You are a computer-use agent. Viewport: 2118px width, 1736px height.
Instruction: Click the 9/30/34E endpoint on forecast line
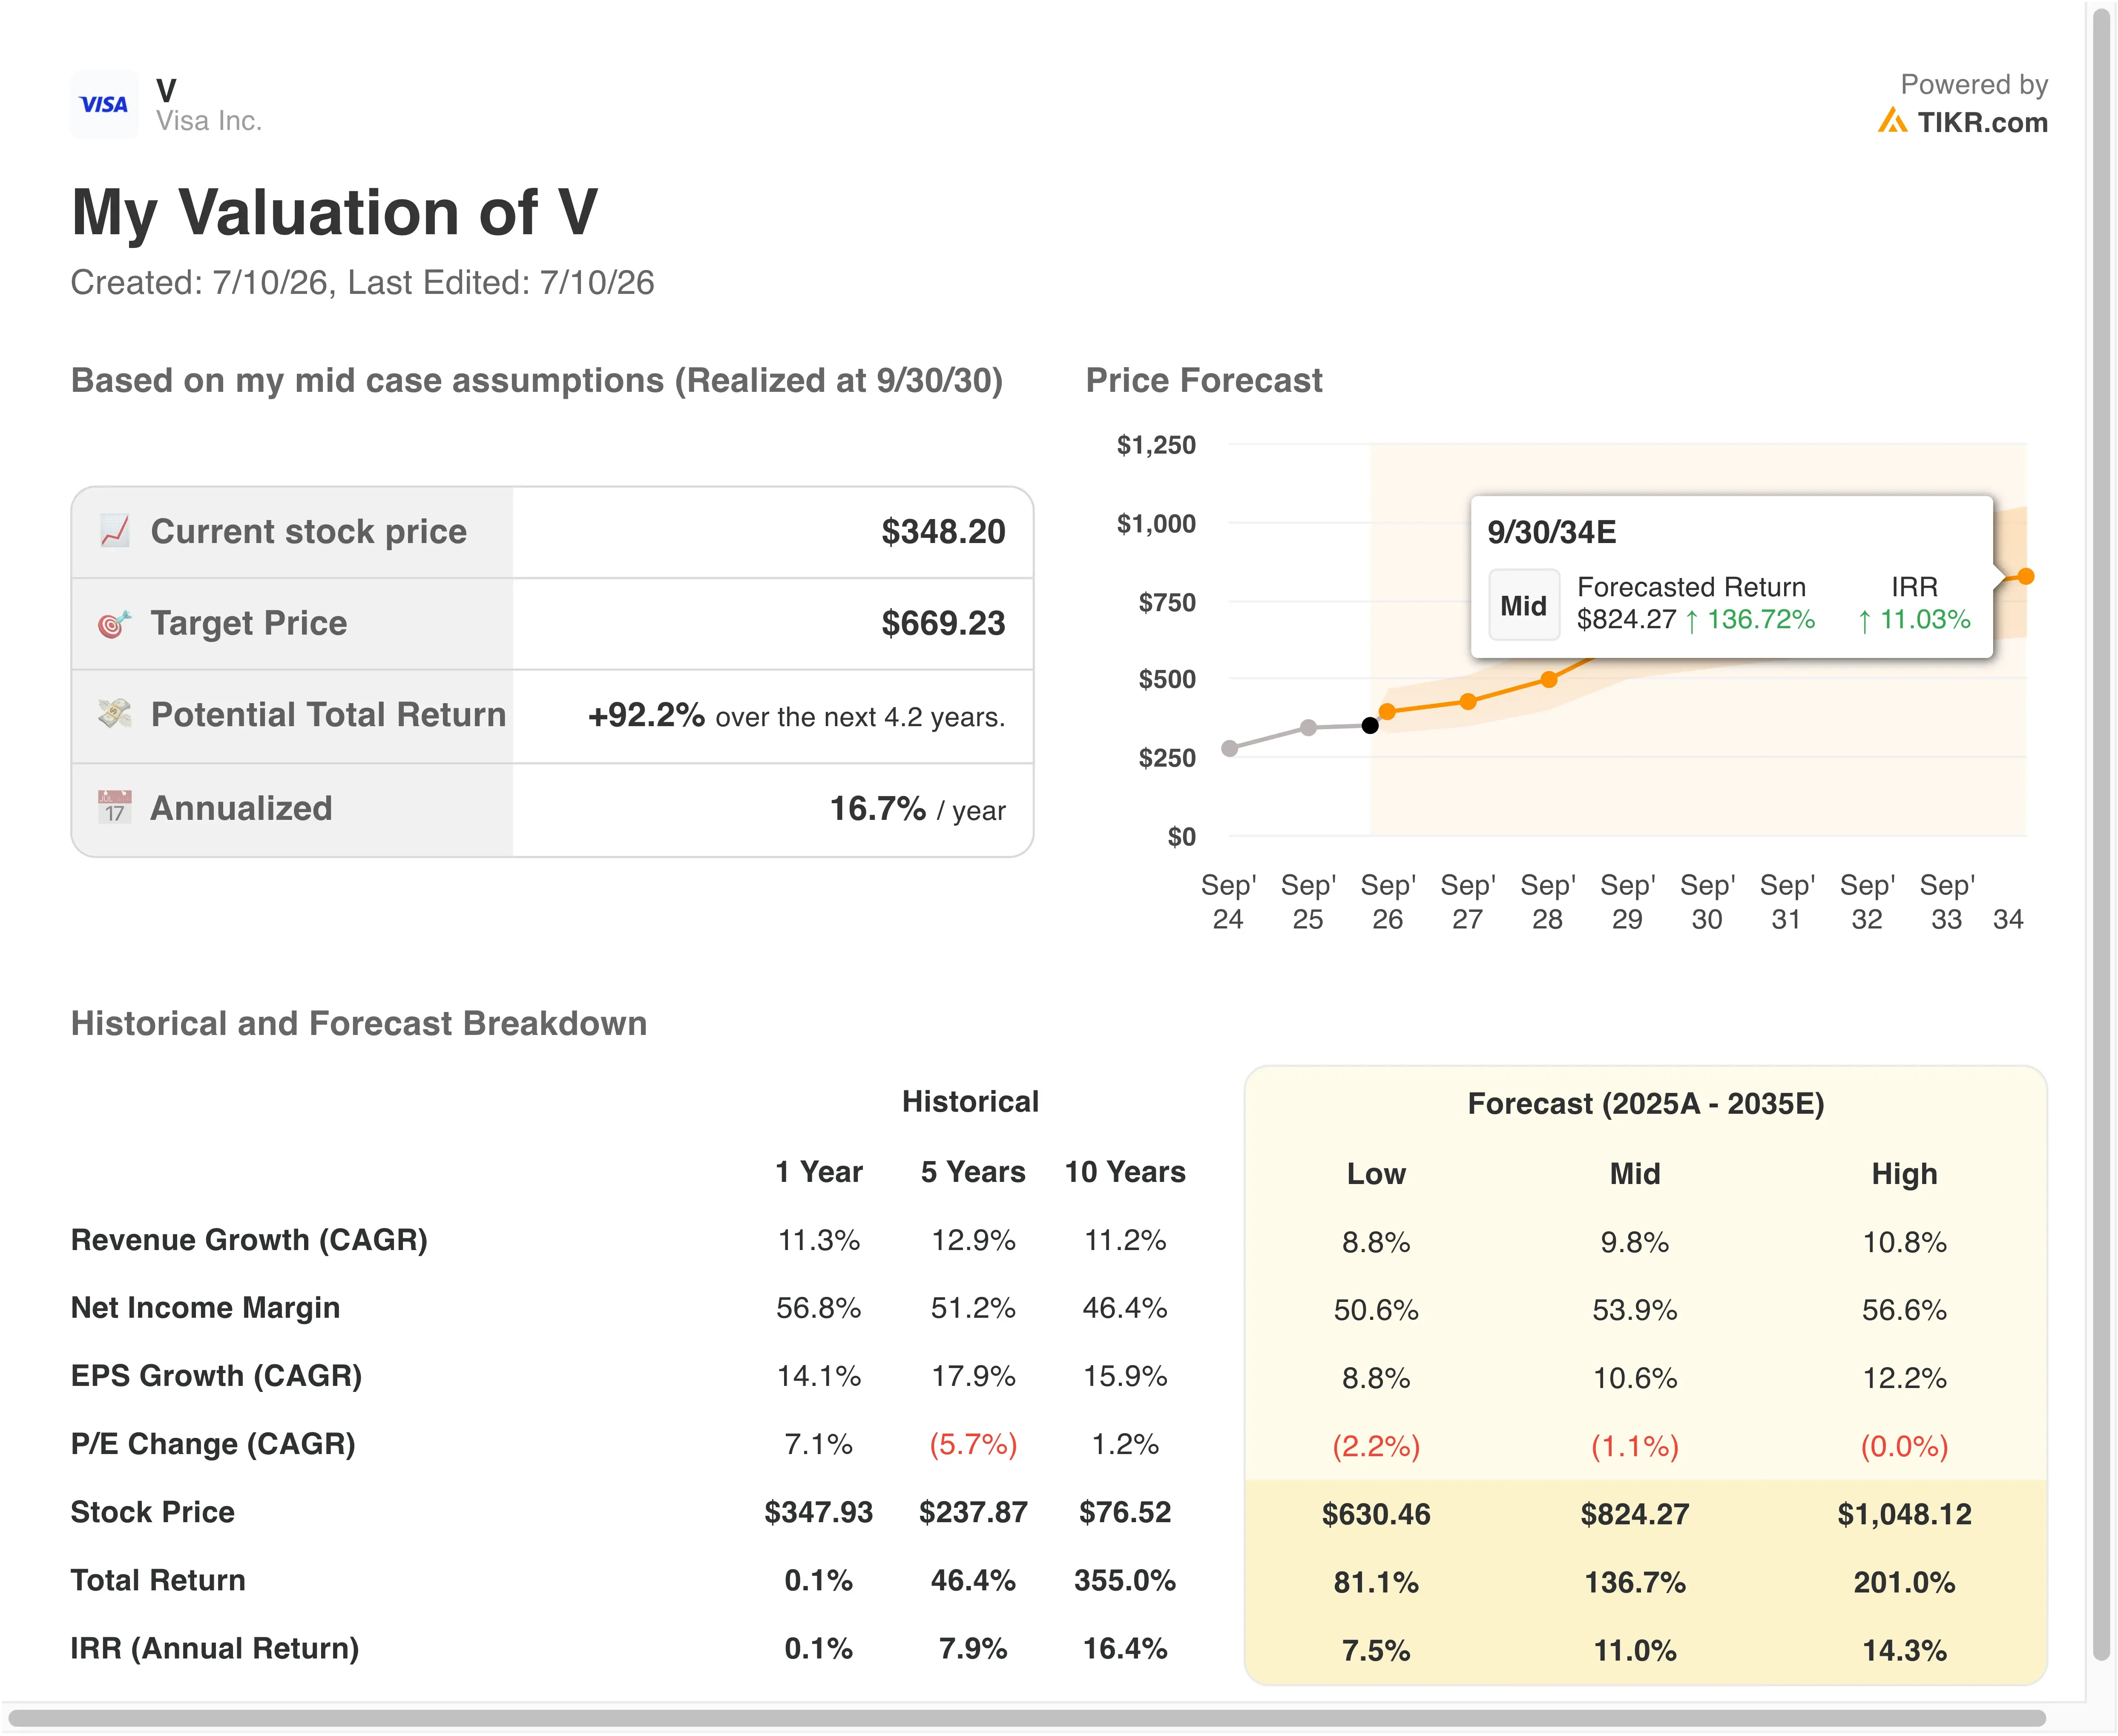(2025, 576)
